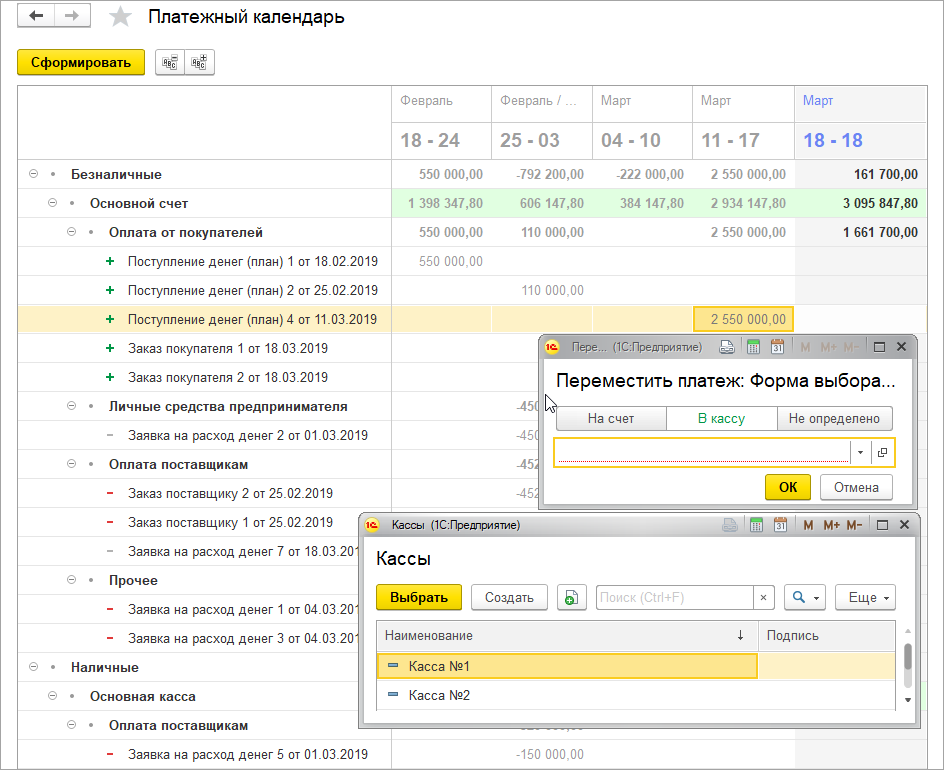Select the Касса №2 row
The image size is (944, 770).
tap(636, 695)
